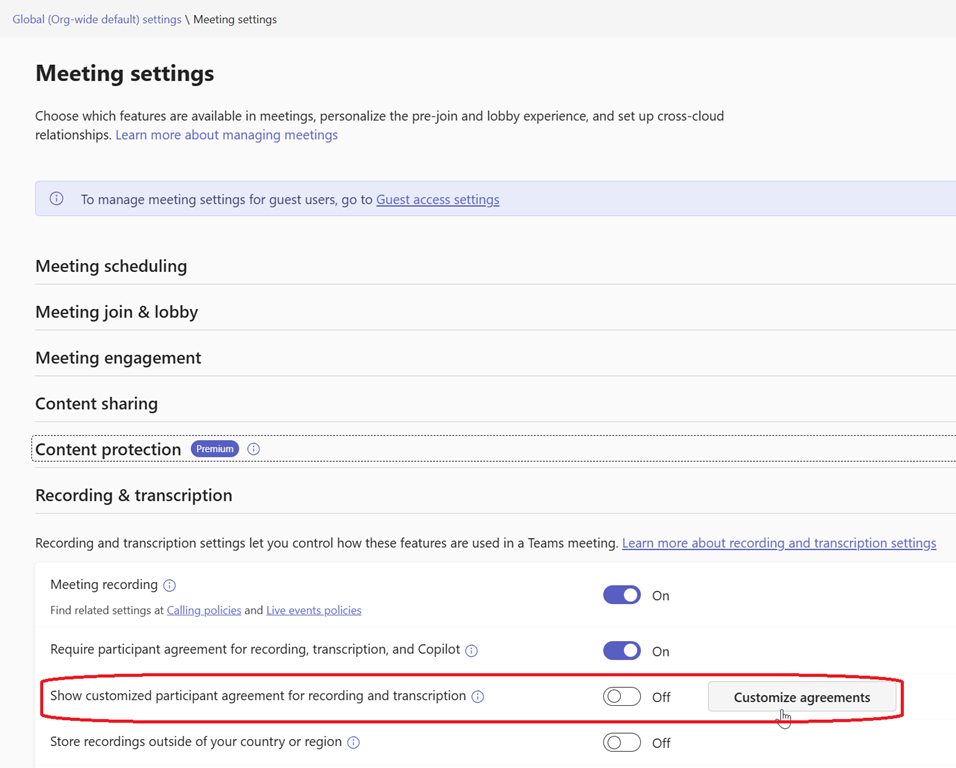Viewport: 956px width, 768px height.
Task: Enable Store recordings outside country toggle
Action: coord(621,743)
